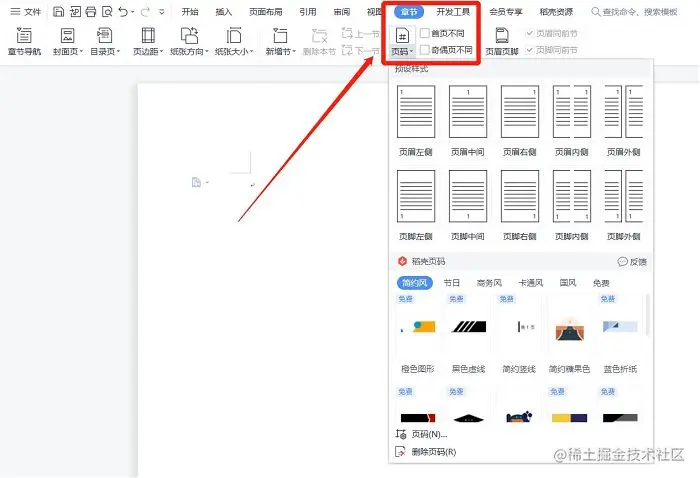The width and height of the screenshot is (700, 478).
Task: Expand the 新增节 dropdown arrow
Action: coord(294,51)
